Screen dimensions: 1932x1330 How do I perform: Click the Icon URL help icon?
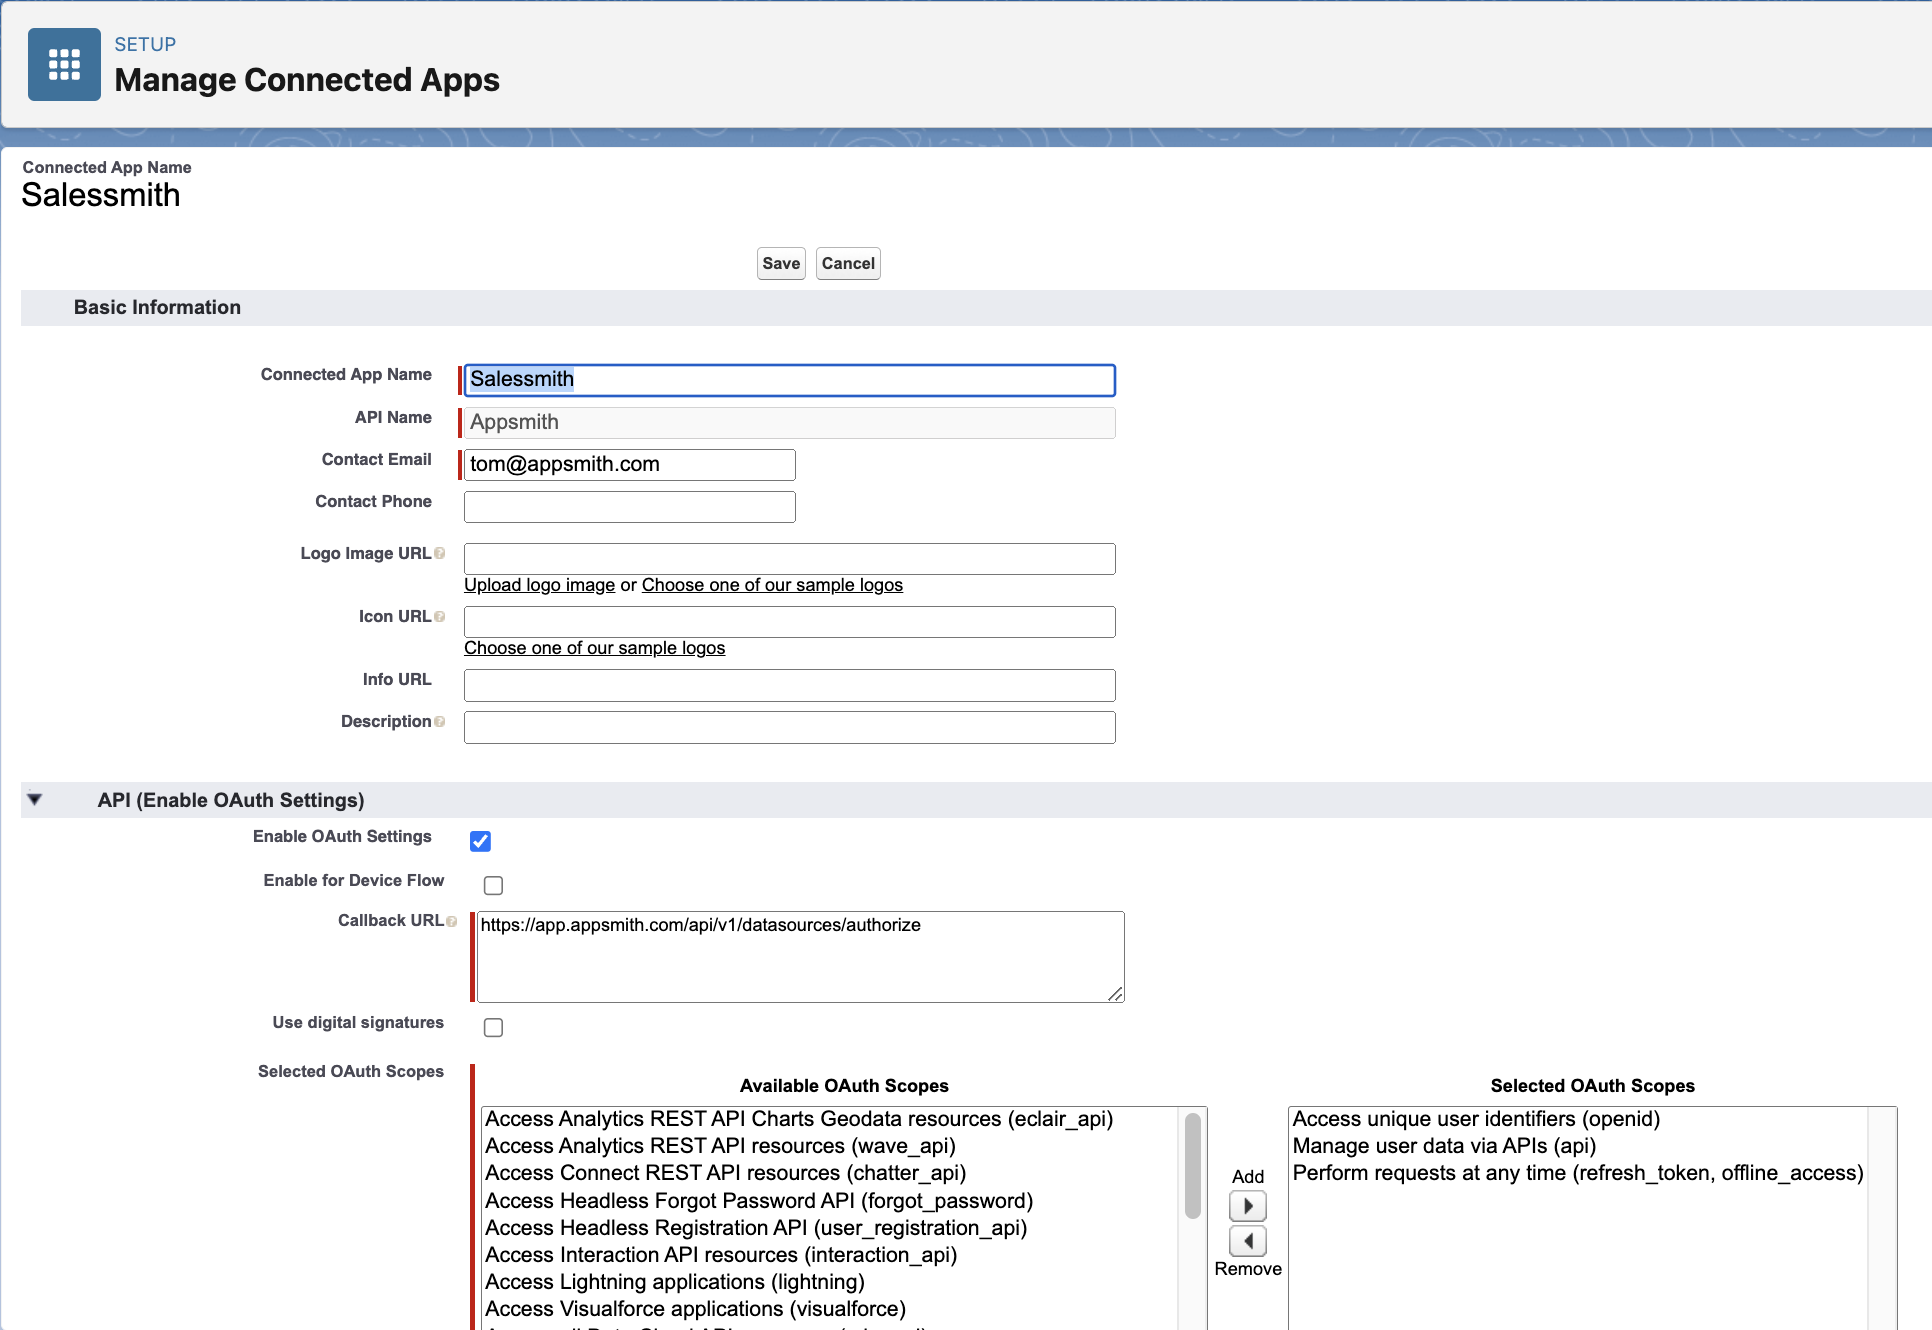click(440, 617)
